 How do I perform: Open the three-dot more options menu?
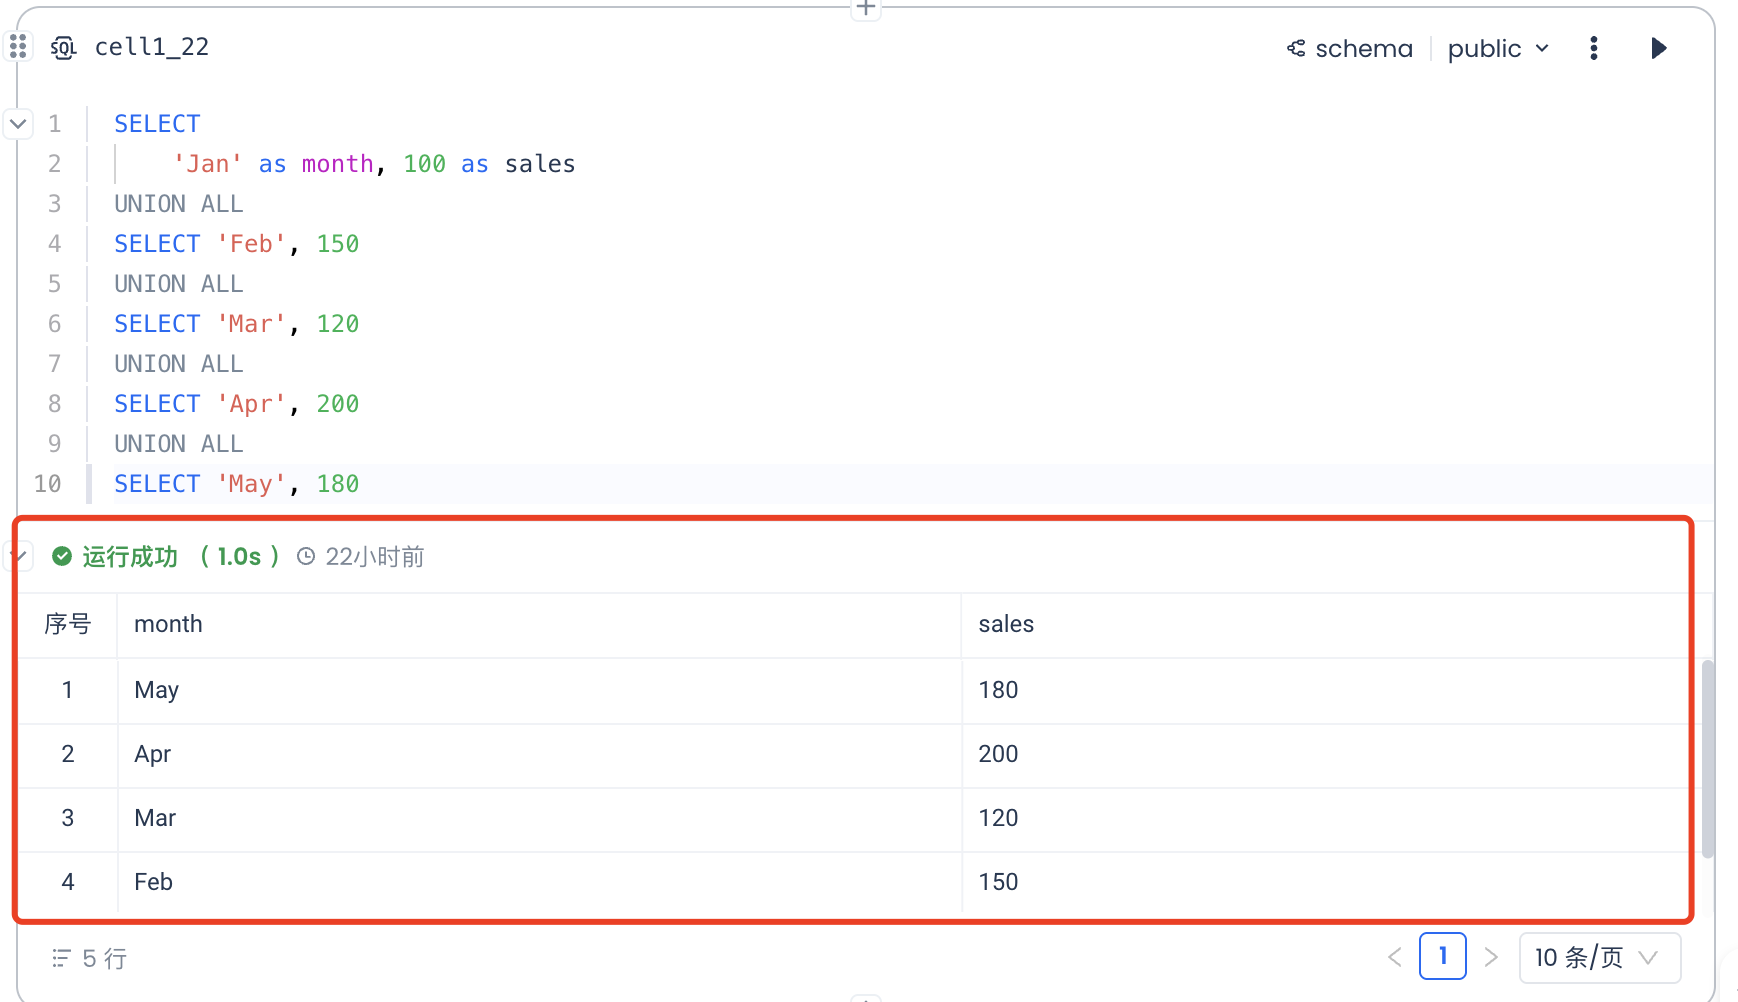click(x=1593, y=48)
